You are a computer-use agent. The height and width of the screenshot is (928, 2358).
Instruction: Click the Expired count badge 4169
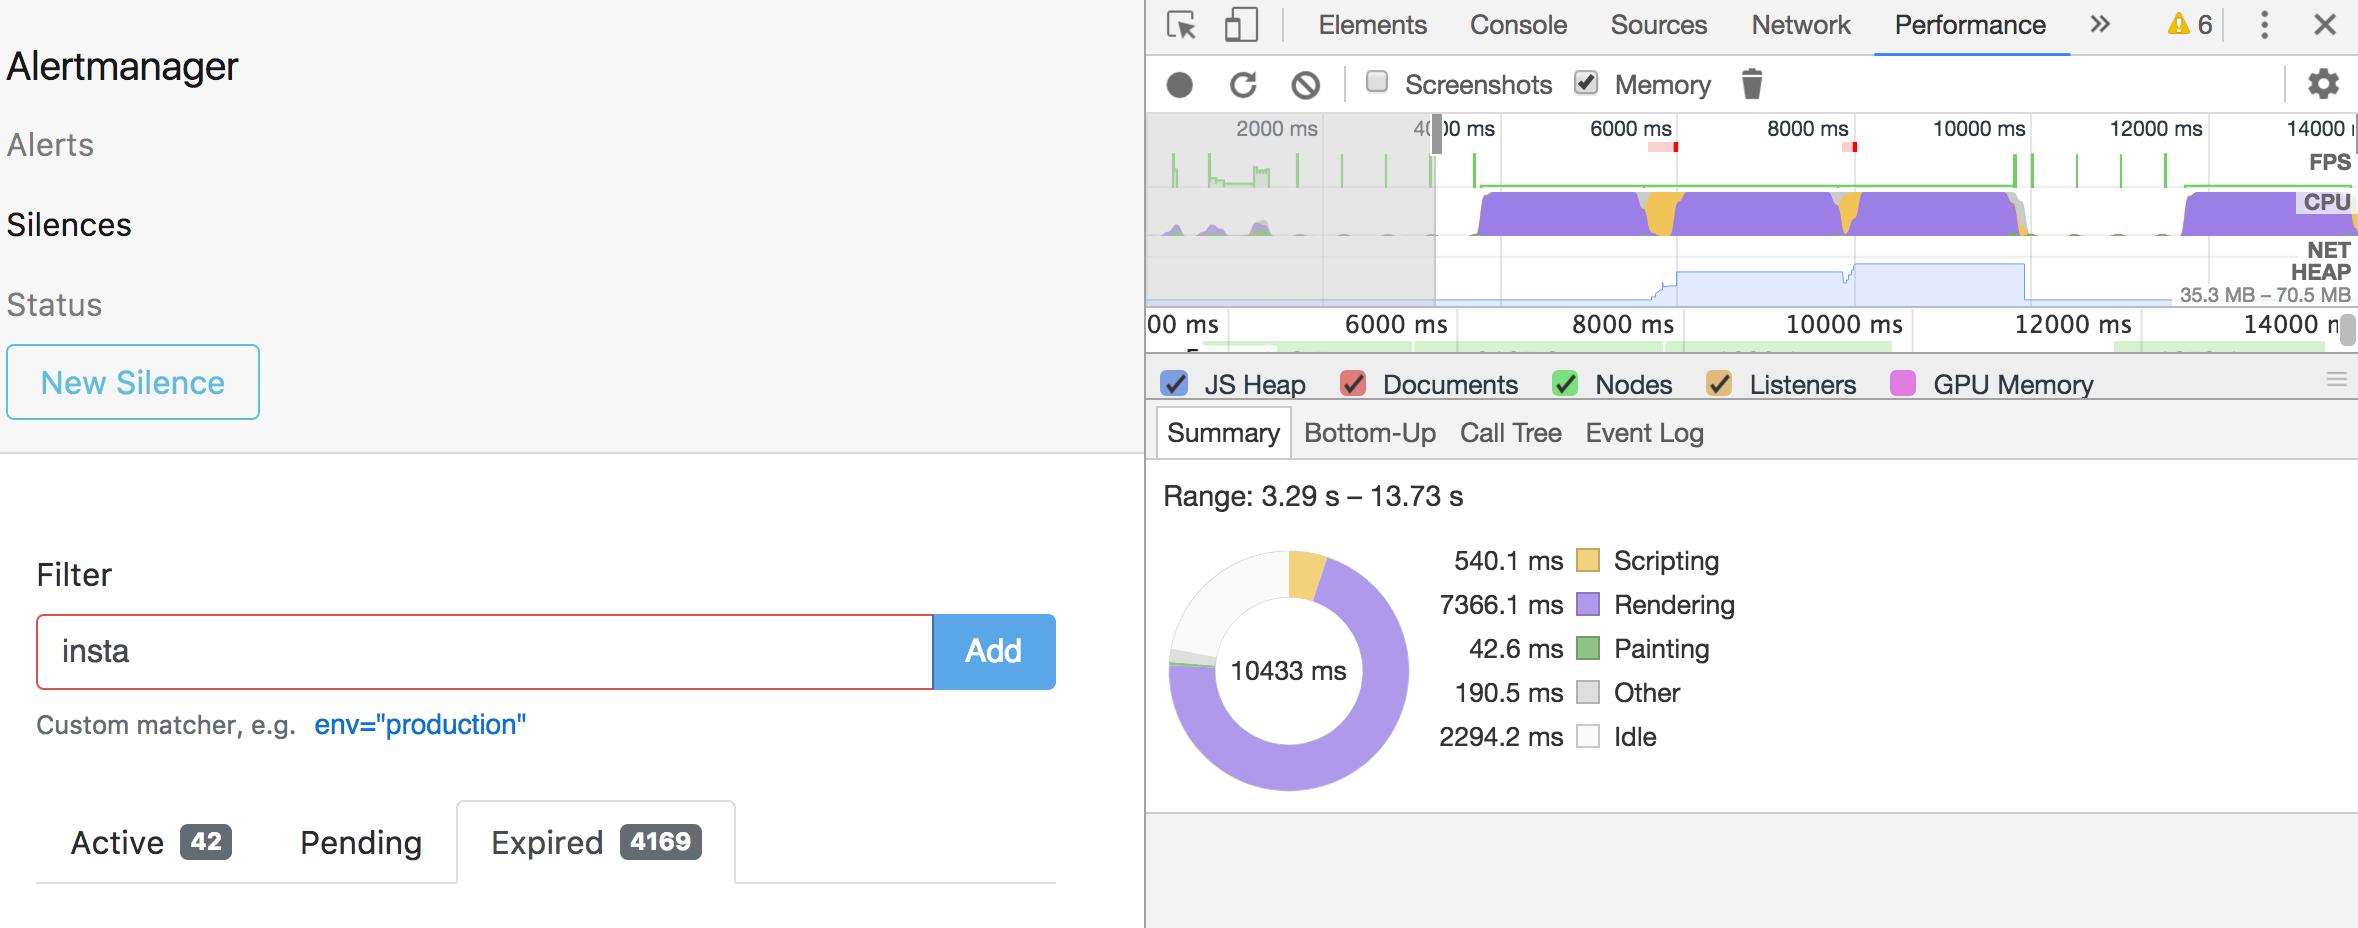click(x=661, y=842)
